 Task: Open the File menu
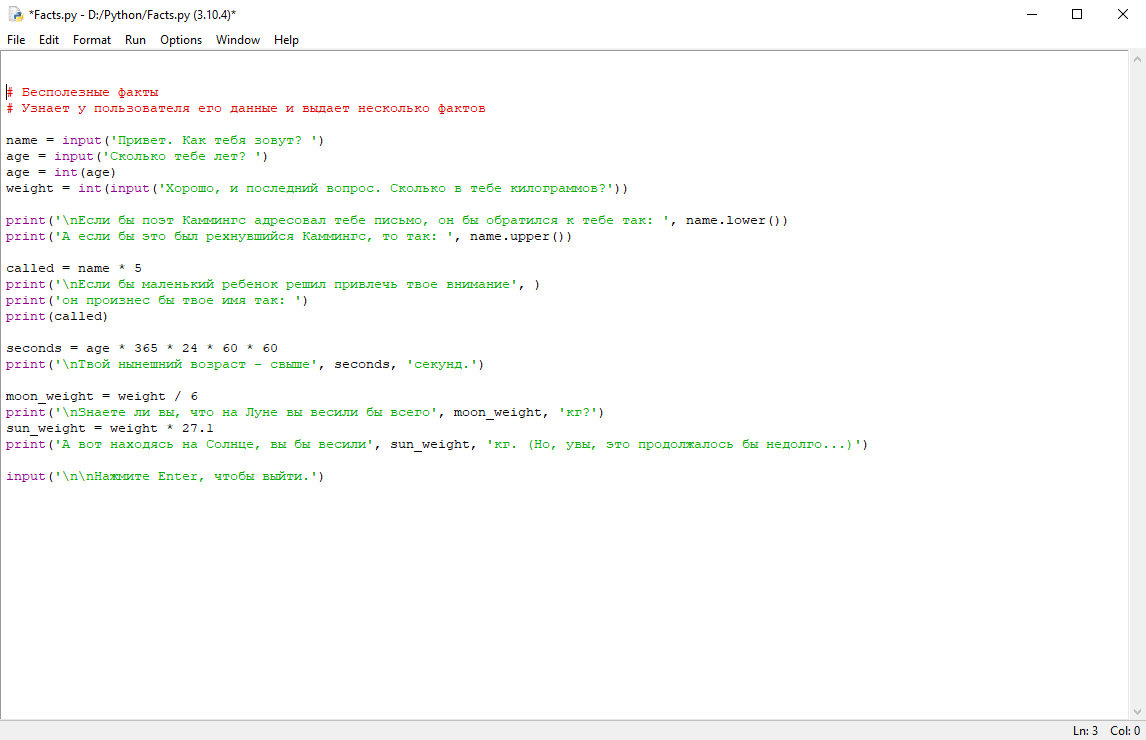(16, 39)
